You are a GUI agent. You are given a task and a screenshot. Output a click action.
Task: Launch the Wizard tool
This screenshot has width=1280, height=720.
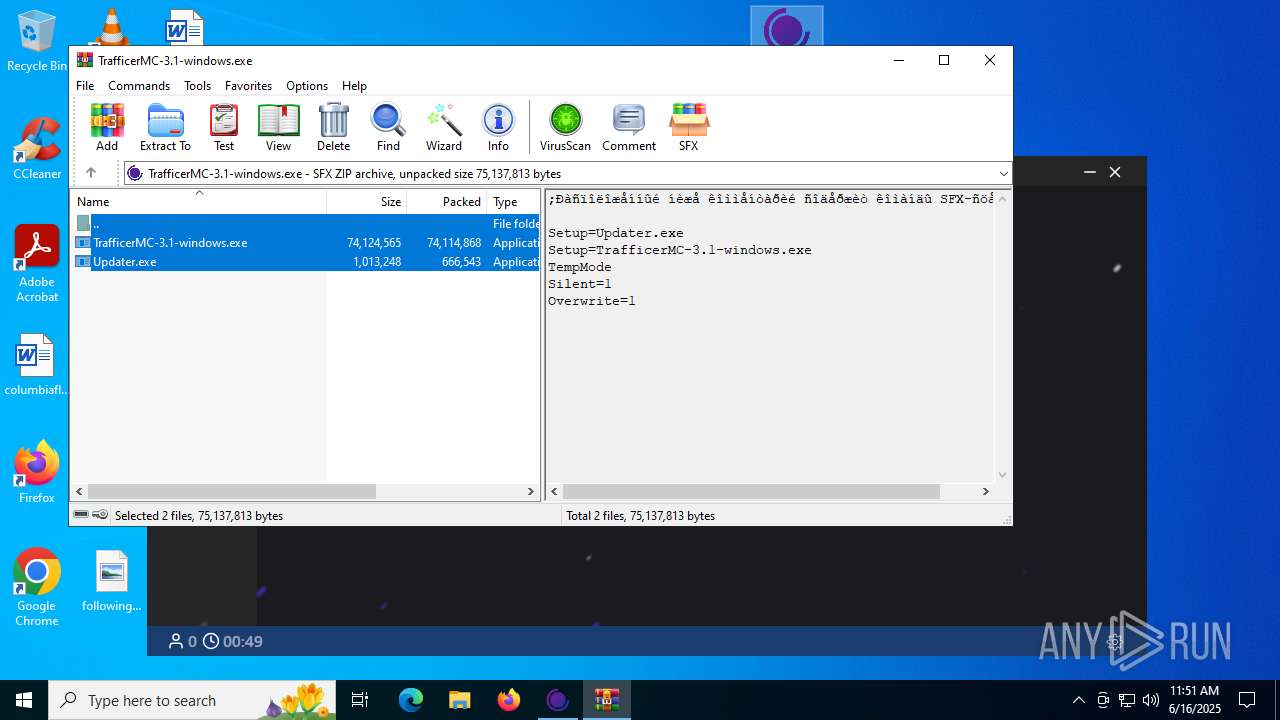444,127
